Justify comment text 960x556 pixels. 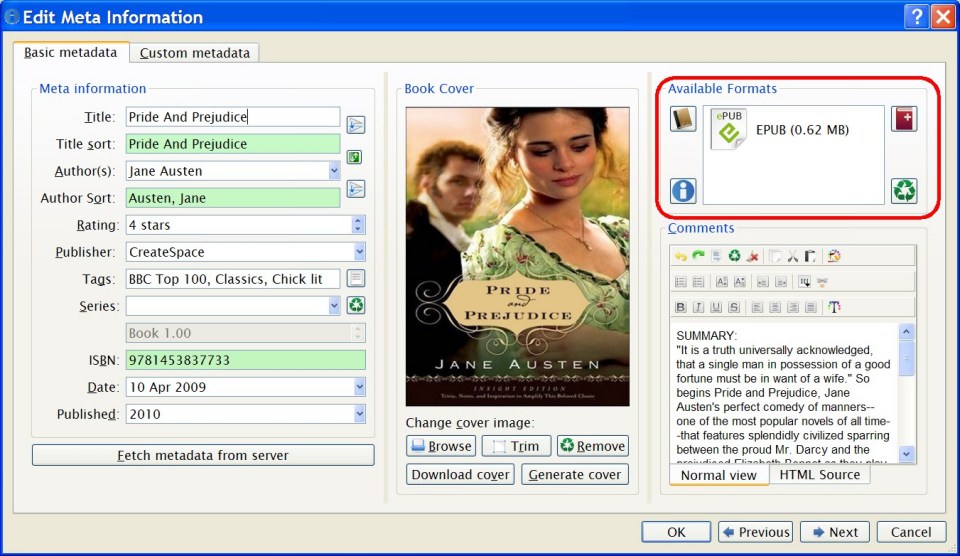(811, 307)
